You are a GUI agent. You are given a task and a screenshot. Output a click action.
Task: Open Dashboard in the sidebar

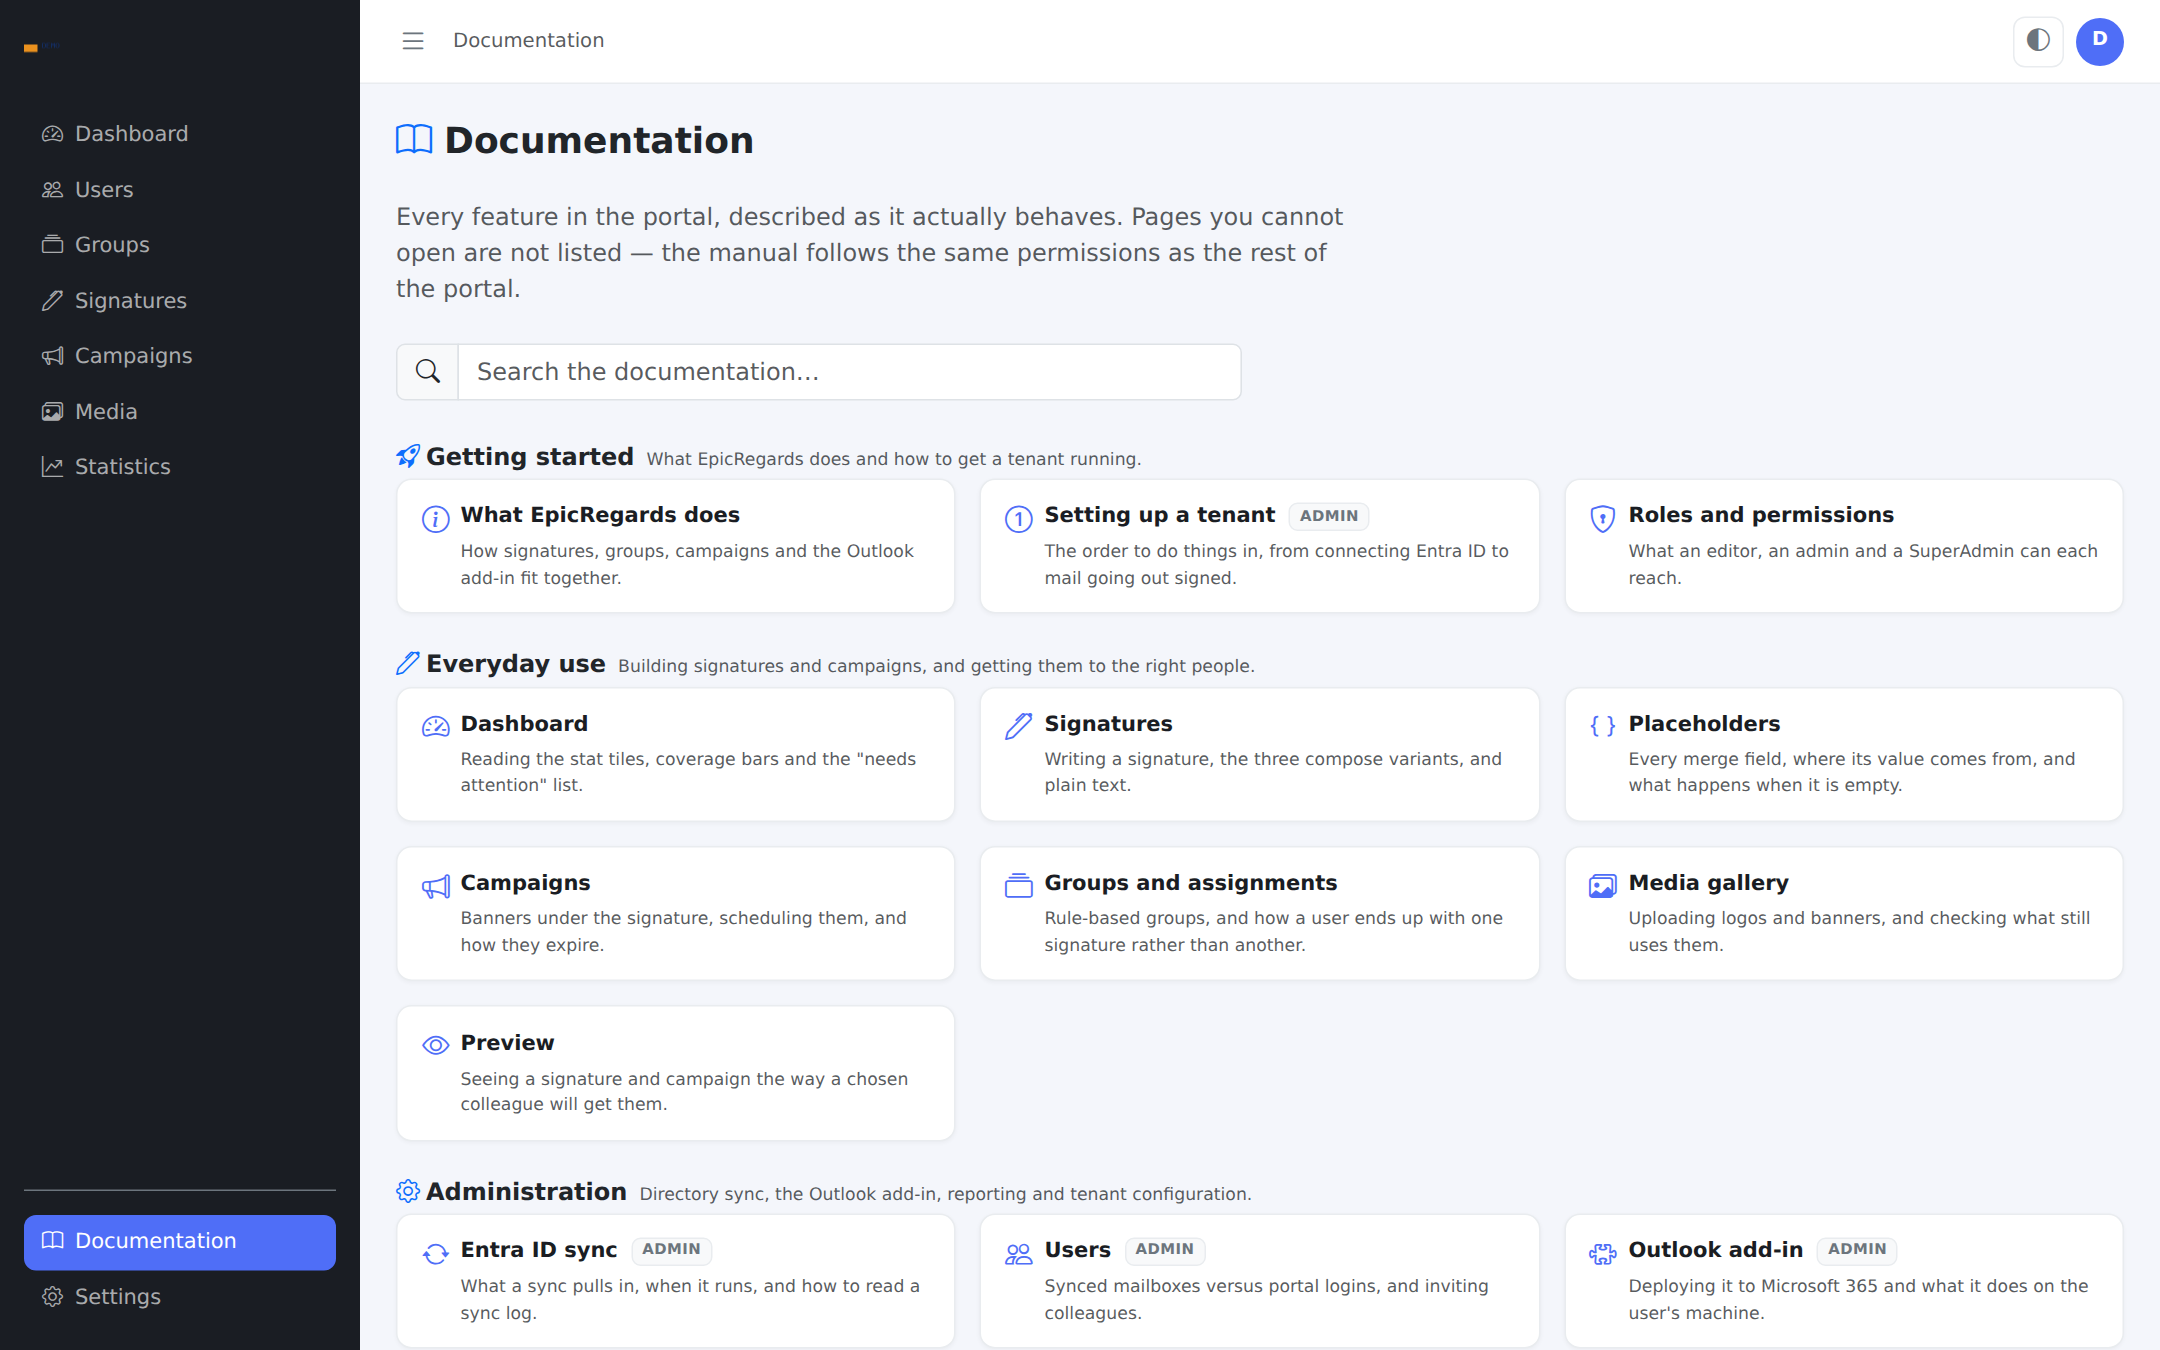pyautogui.click(x=180, y=134)
